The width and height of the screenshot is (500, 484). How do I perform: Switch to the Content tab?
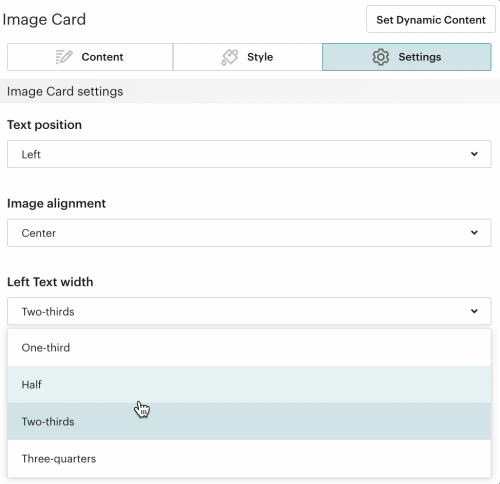[x=90, y=57]
